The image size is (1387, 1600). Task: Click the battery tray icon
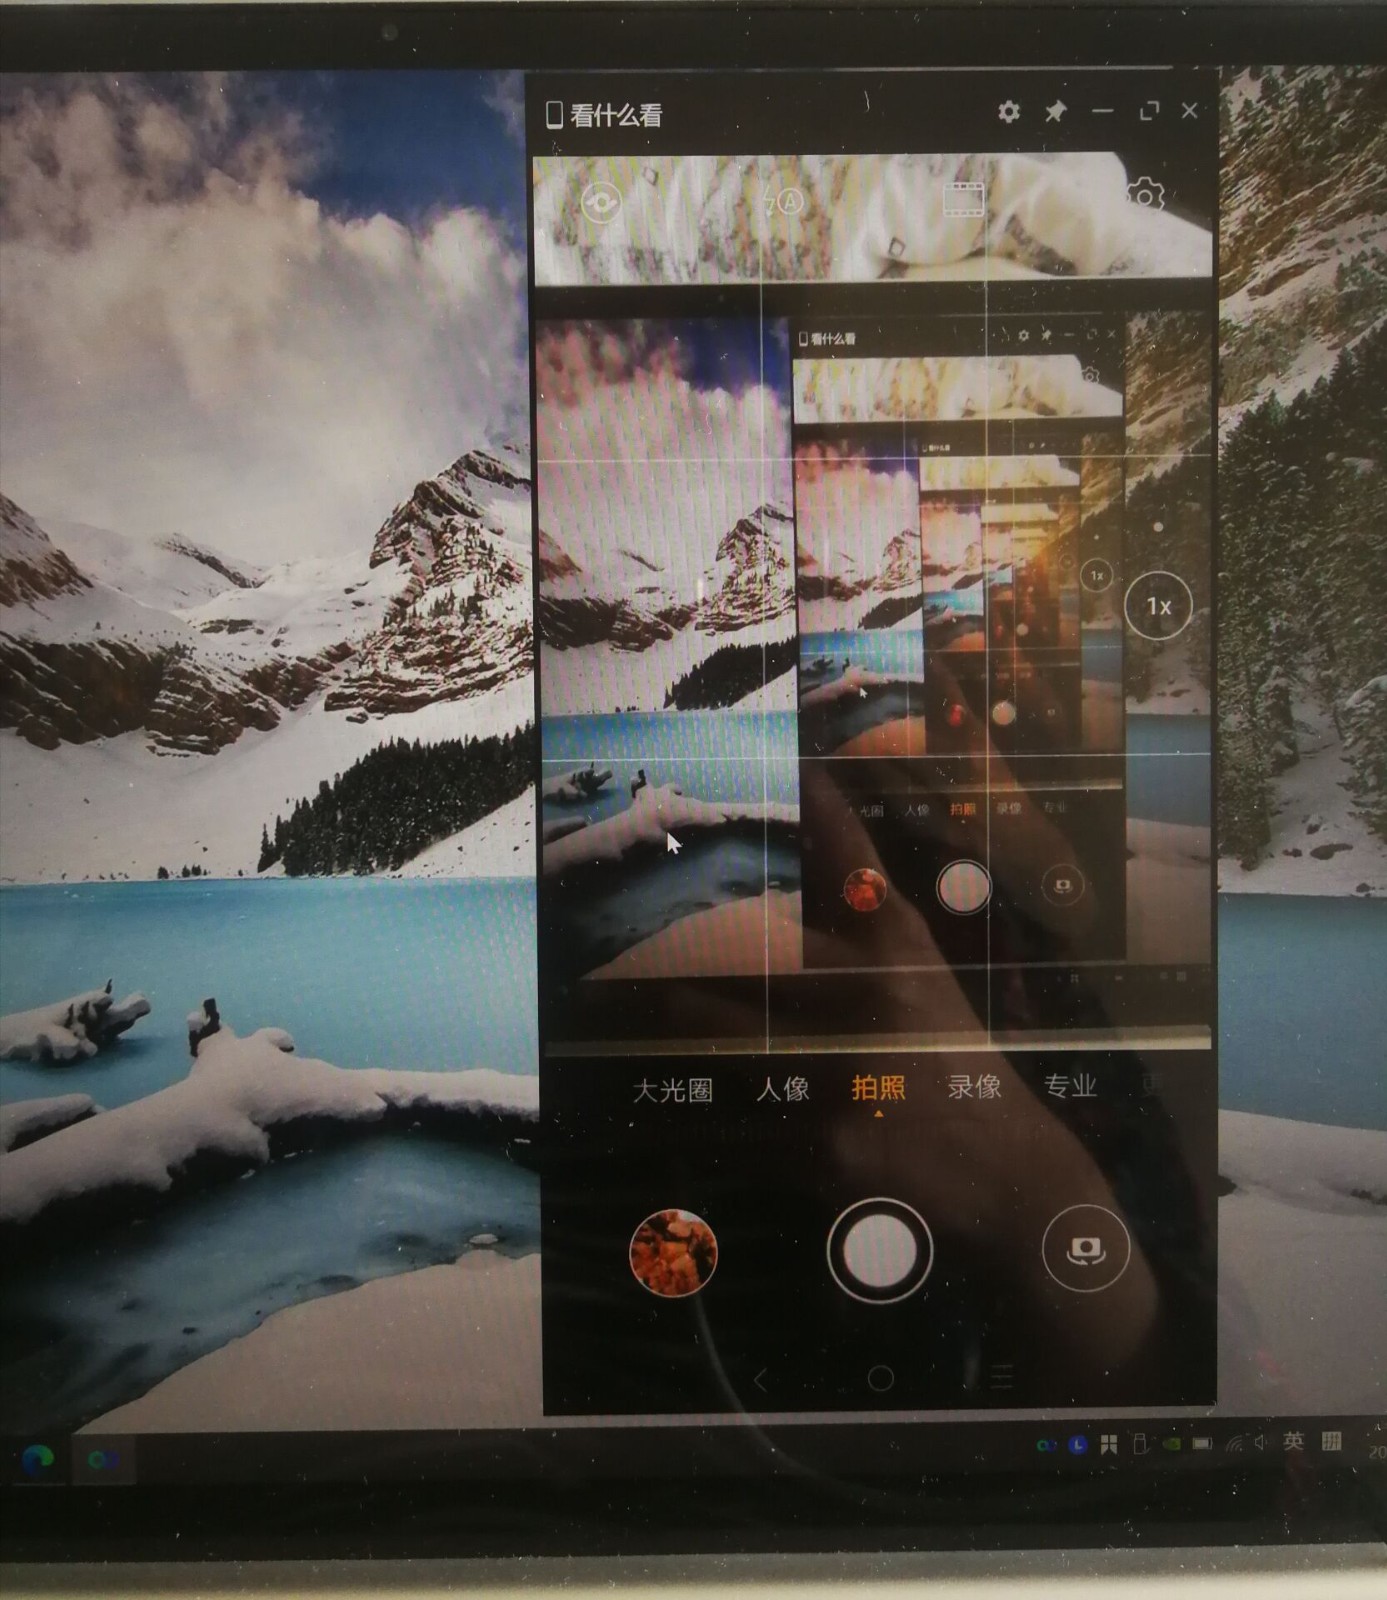point(1201,1444)
